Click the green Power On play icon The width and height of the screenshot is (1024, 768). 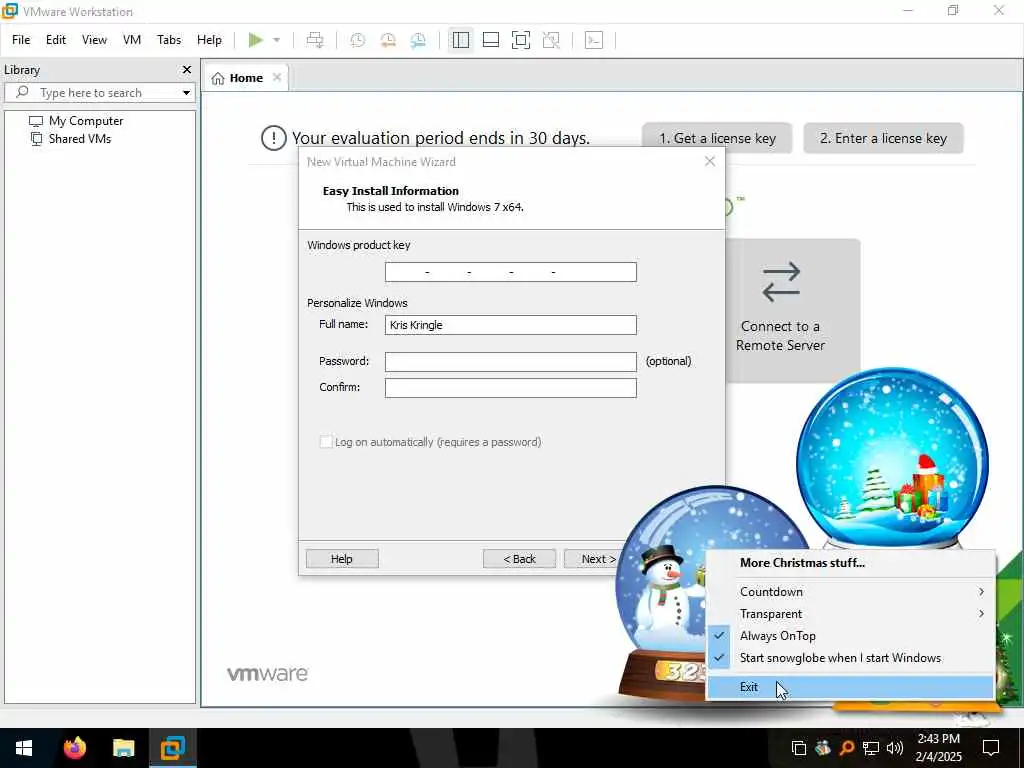tap(255, 40)
